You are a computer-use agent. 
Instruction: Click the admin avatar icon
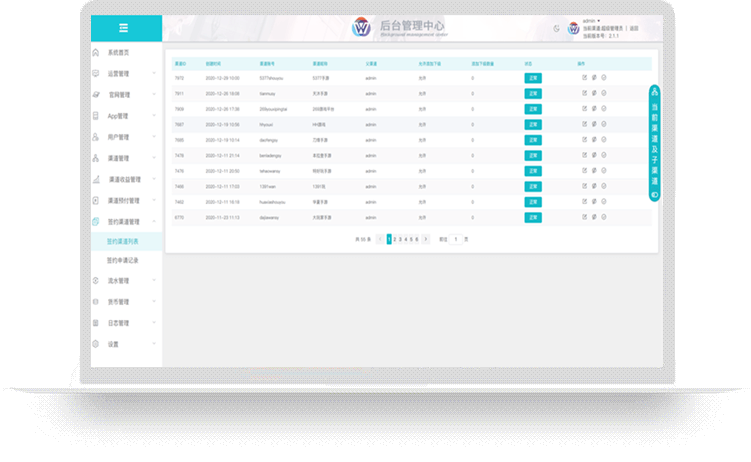[574, 28]
